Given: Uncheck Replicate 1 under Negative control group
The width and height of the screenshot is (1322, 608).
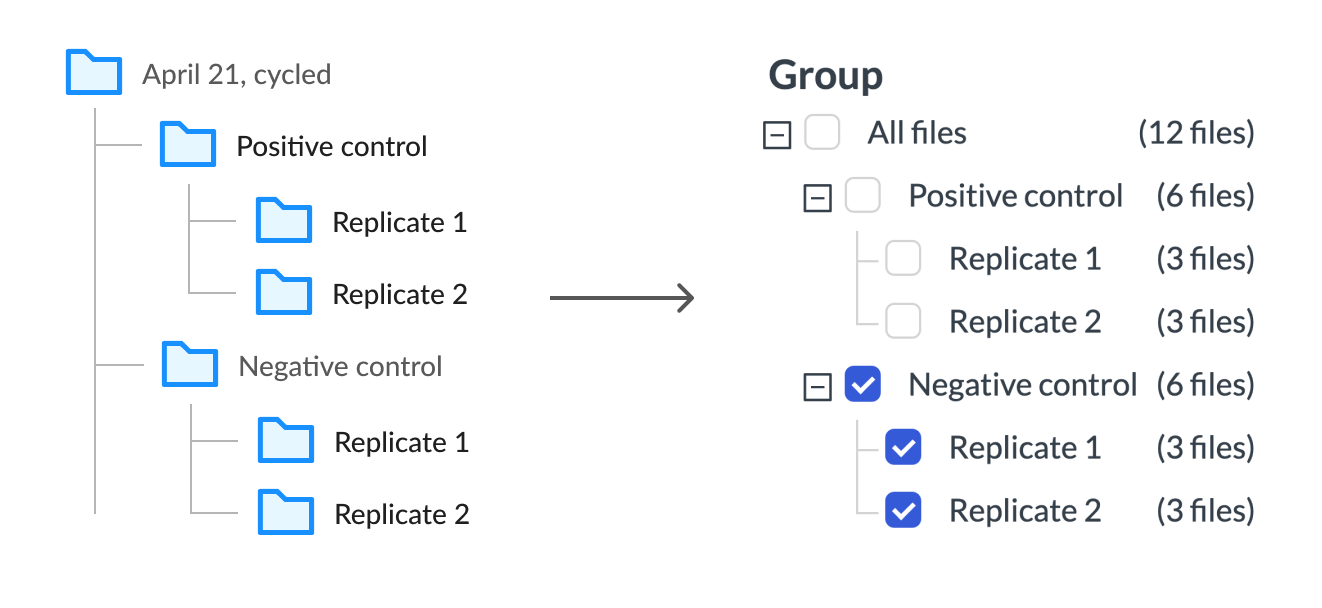Looking at the screenshot, I should (x=903, y=448).
